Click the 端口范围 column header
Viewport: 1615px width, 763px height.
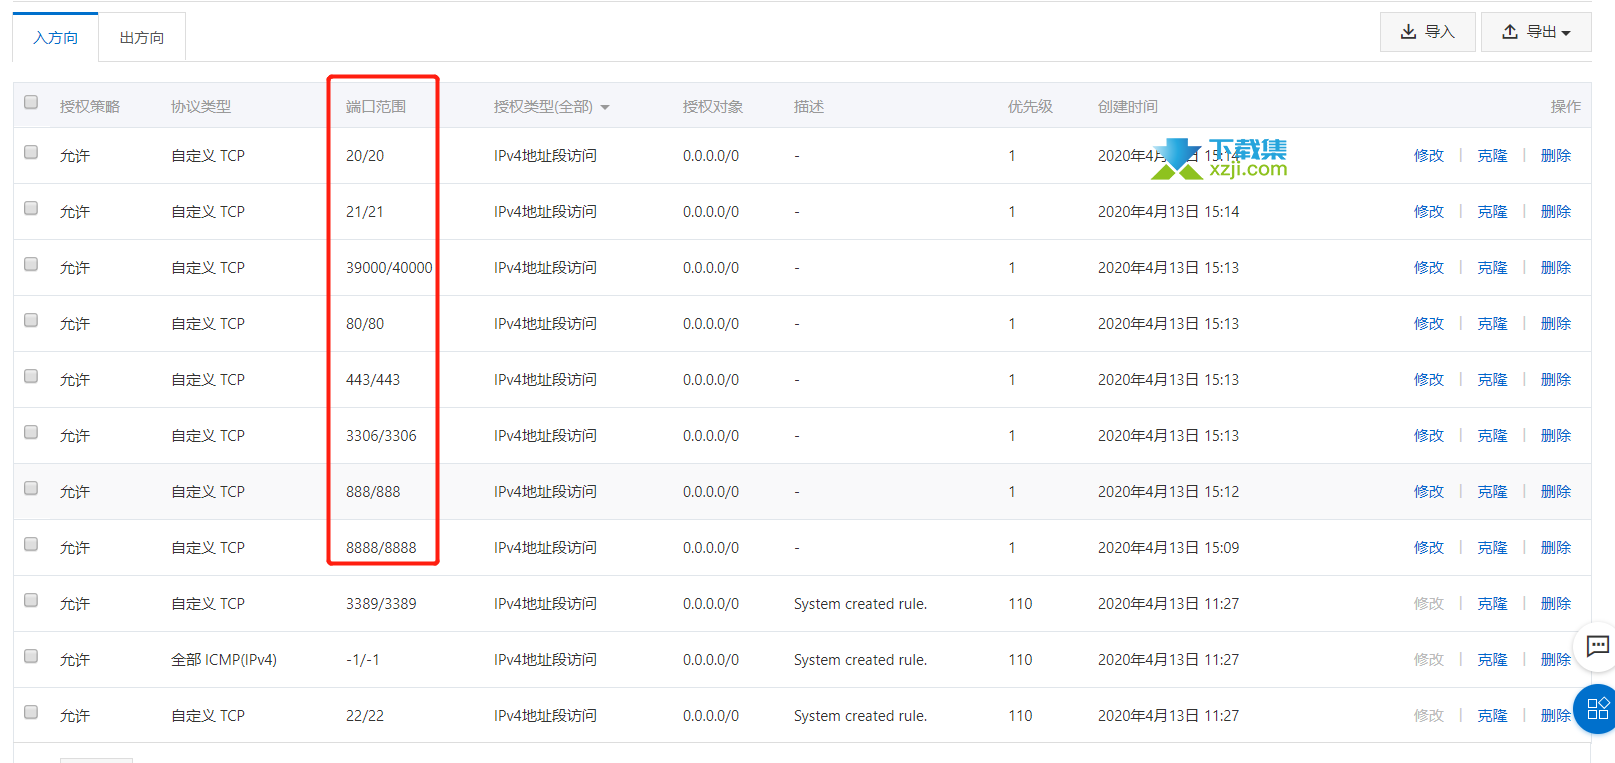point(376,107)
